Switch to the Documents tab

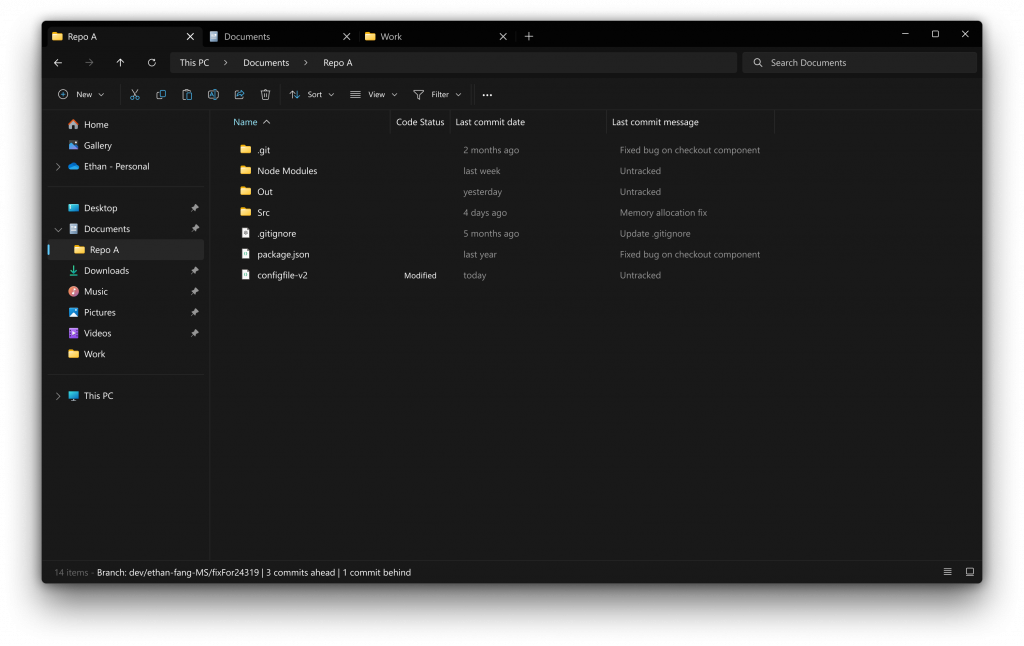coord(280,37)
